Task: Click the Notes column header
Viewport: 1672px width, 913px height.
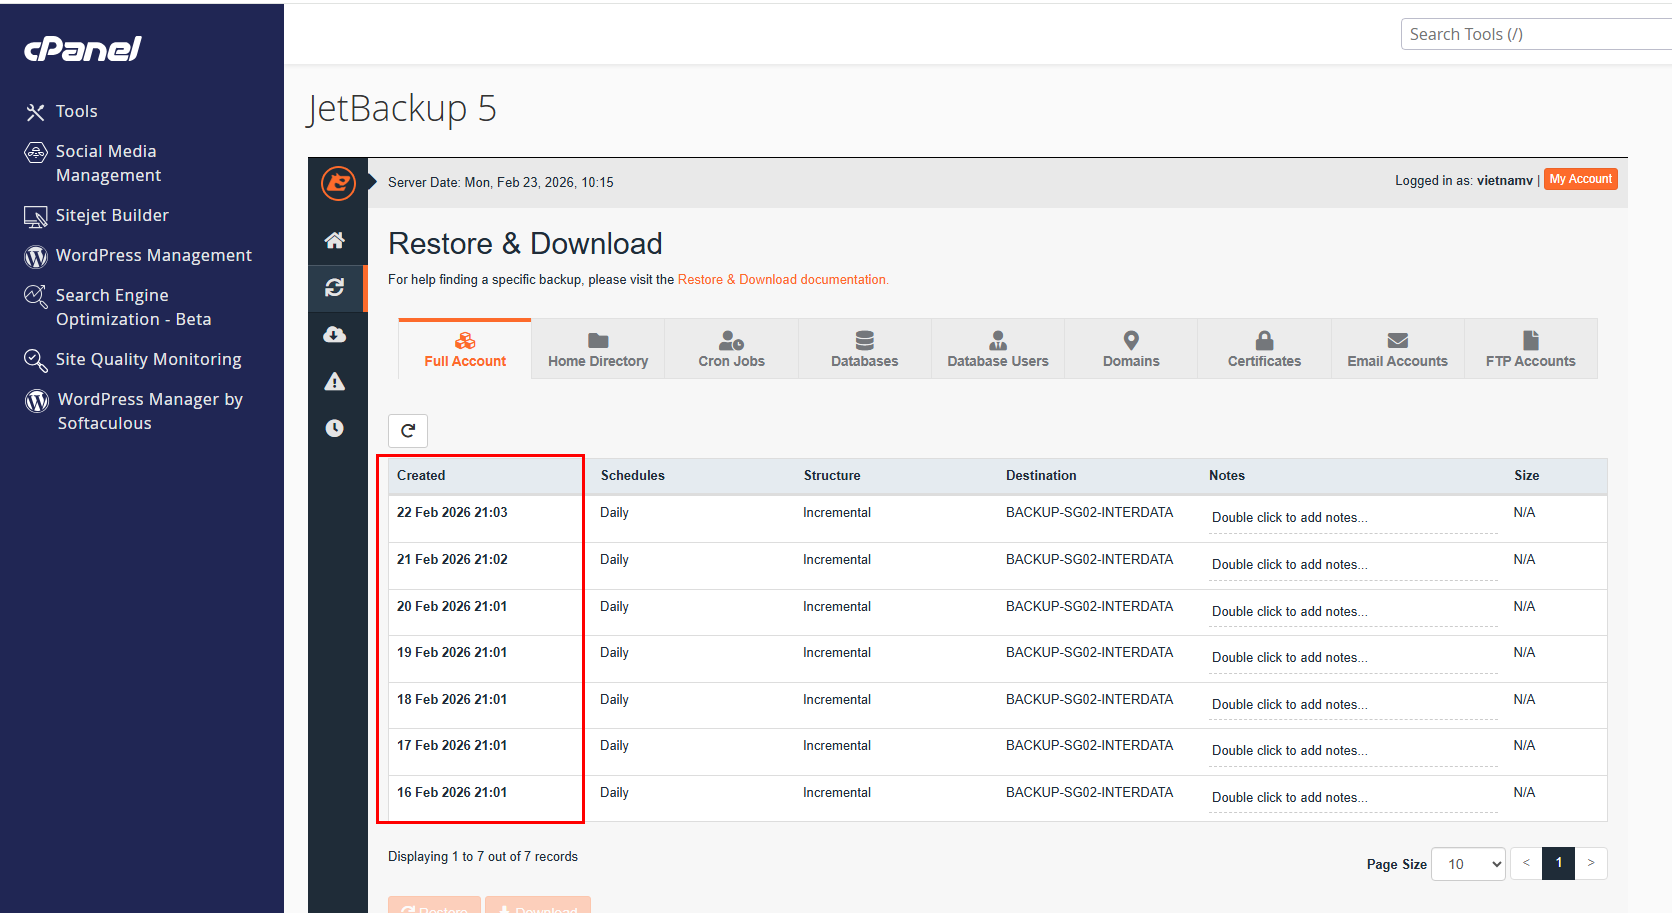Action: click(x=1227, y=476)
